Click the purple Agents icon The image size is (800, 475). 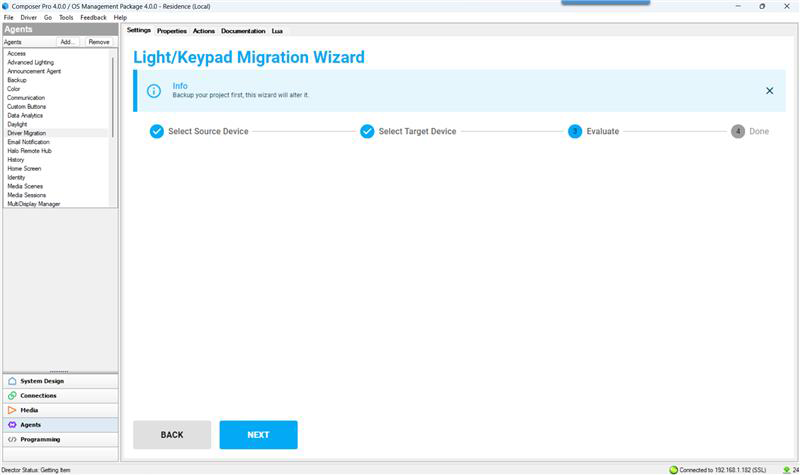12,424
